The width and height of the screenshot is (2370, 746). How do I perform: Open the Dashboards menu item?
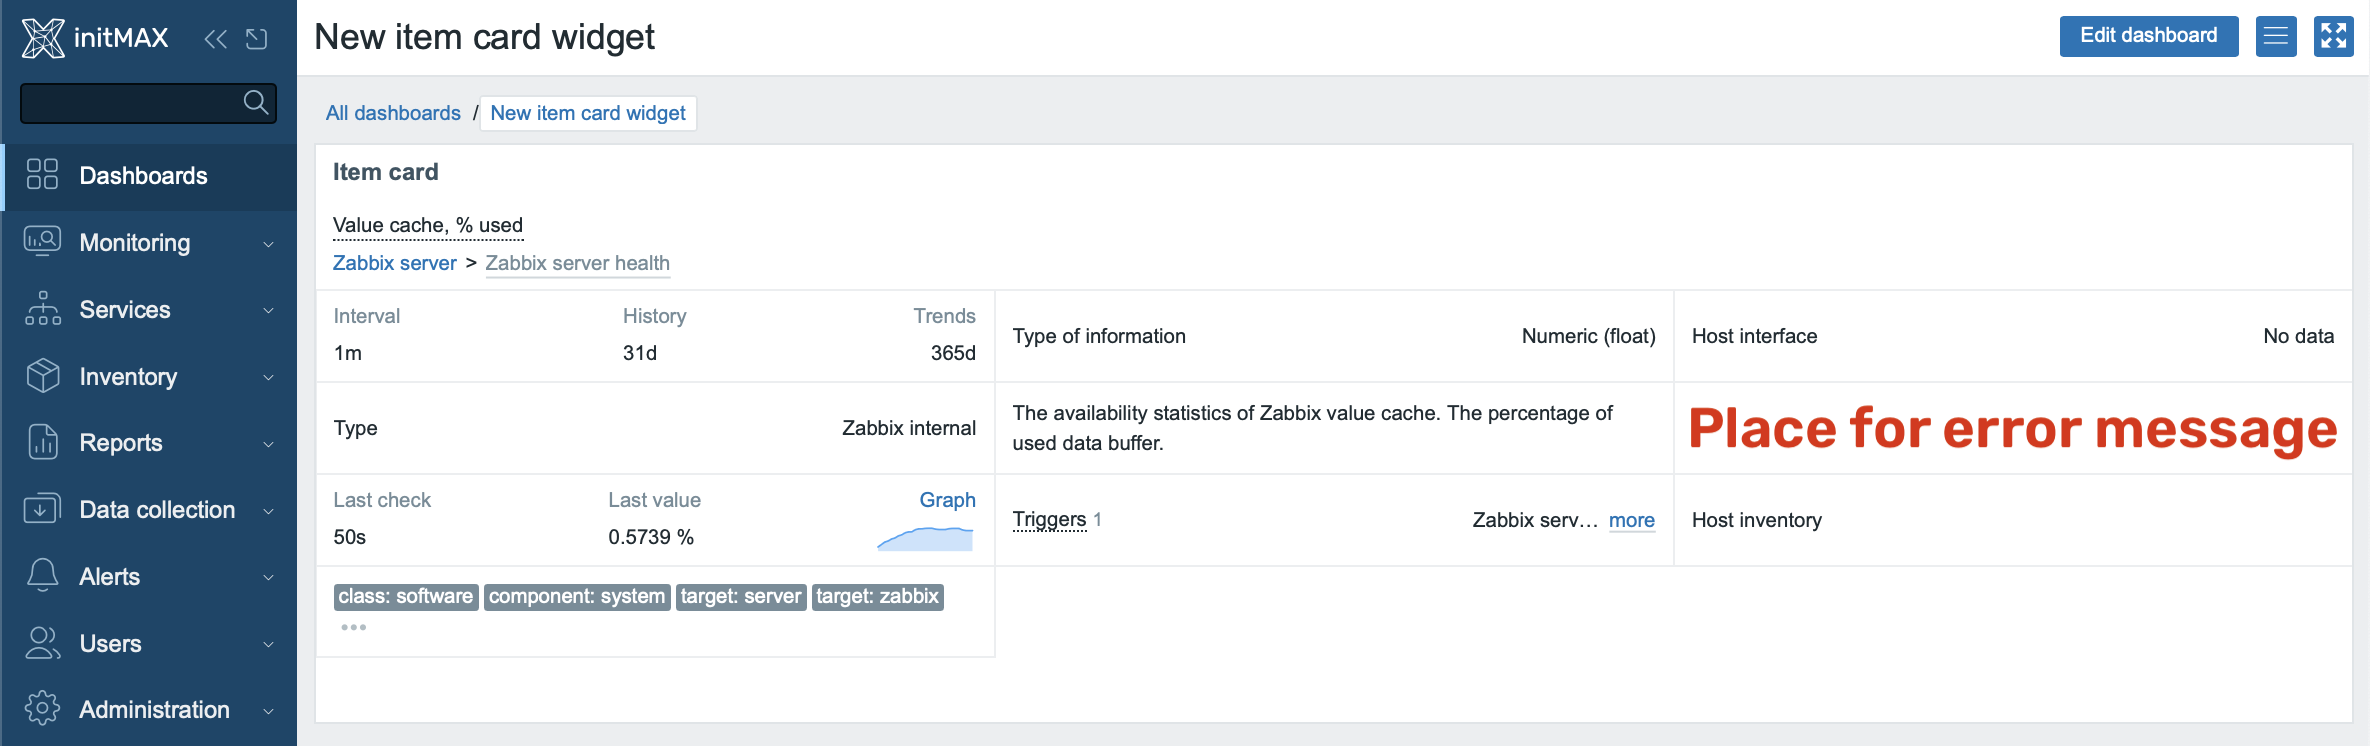pos(150,176)
